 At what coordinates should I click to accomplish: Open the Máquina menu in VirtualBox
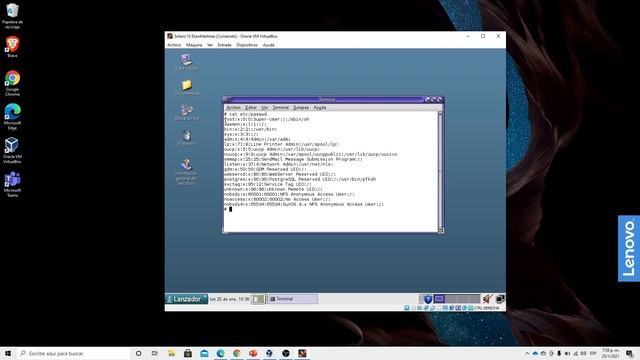click(194, 45)
